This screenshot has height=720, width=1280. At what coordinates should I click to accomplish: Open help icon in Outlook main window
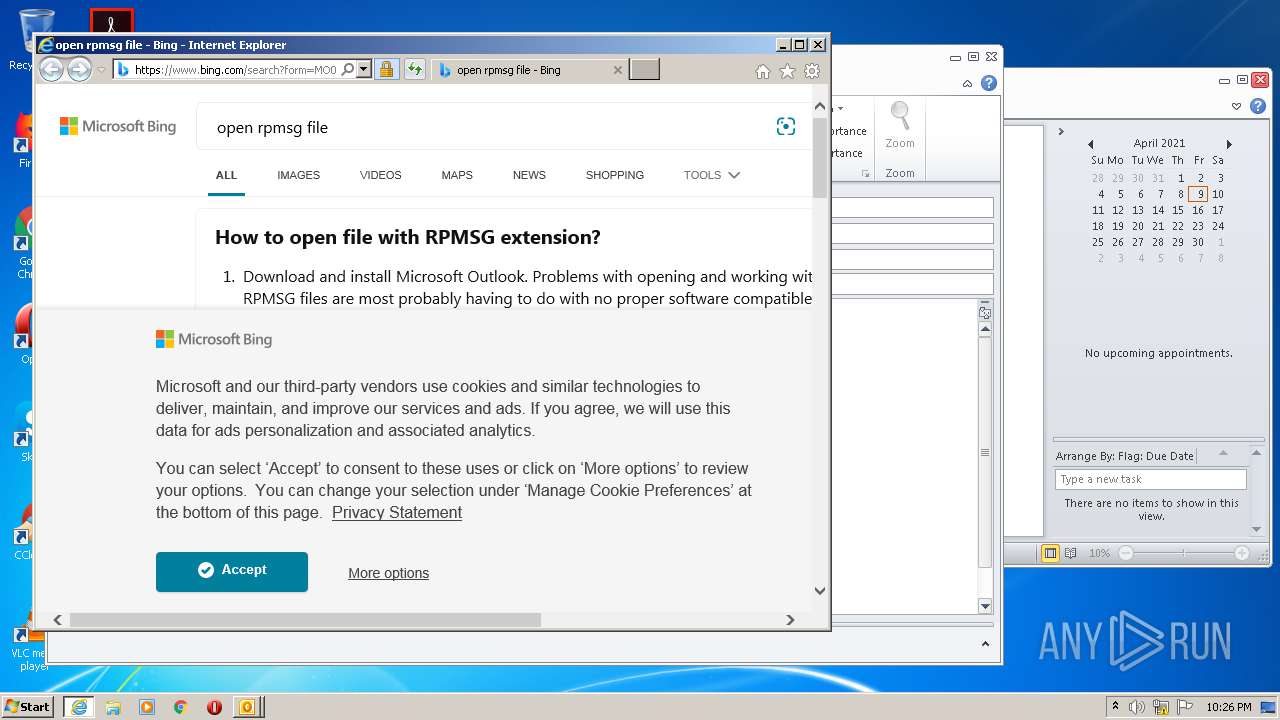(1258, 106)
